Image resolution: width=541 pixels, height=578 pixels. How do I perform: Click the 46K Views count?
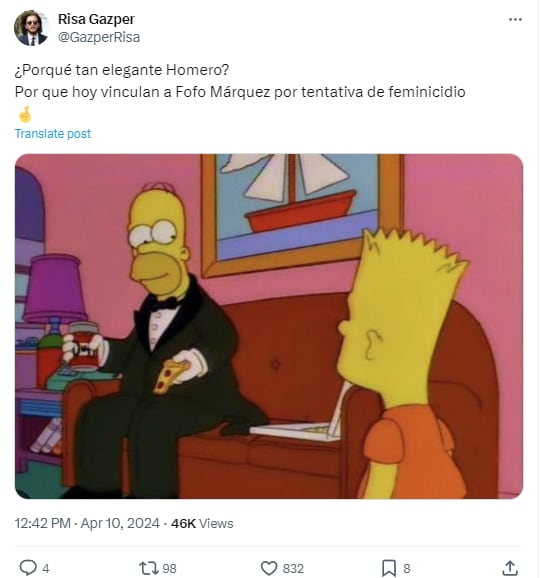click(x=202, y=523)
